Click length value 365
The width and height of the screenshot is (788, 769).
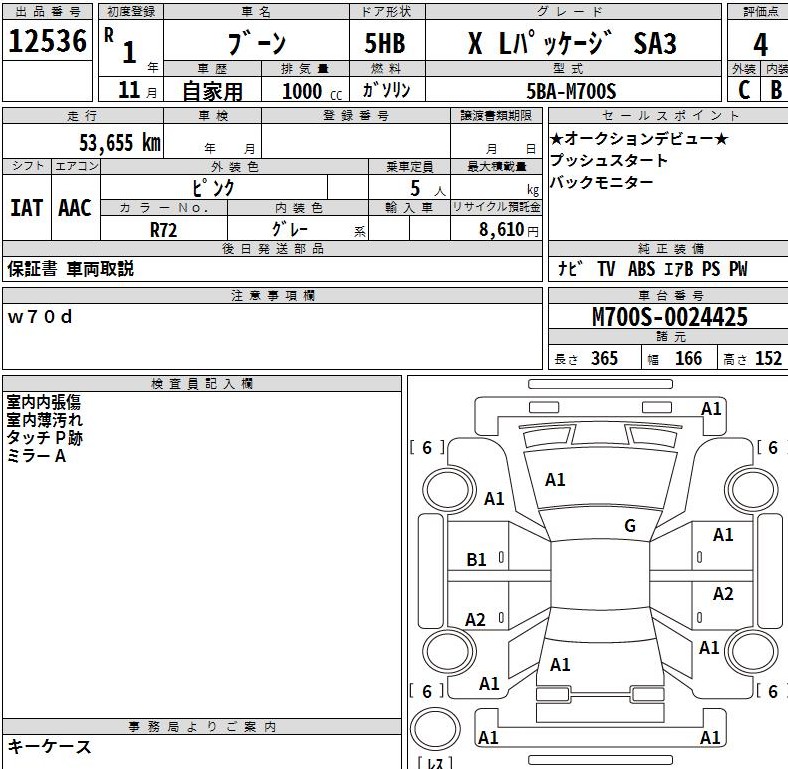pyautogui.click(x=604, y=358)
